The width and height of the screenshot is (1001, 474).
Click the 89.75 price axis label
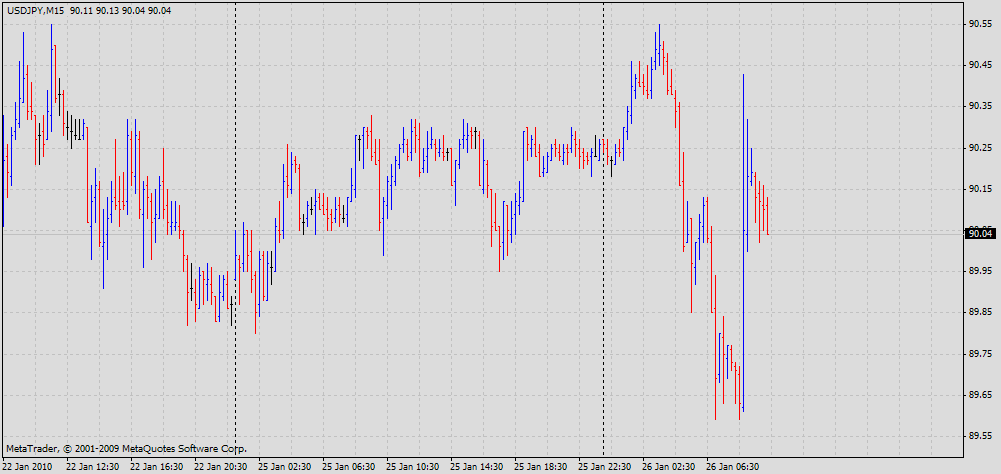click(x=980, y=354)
